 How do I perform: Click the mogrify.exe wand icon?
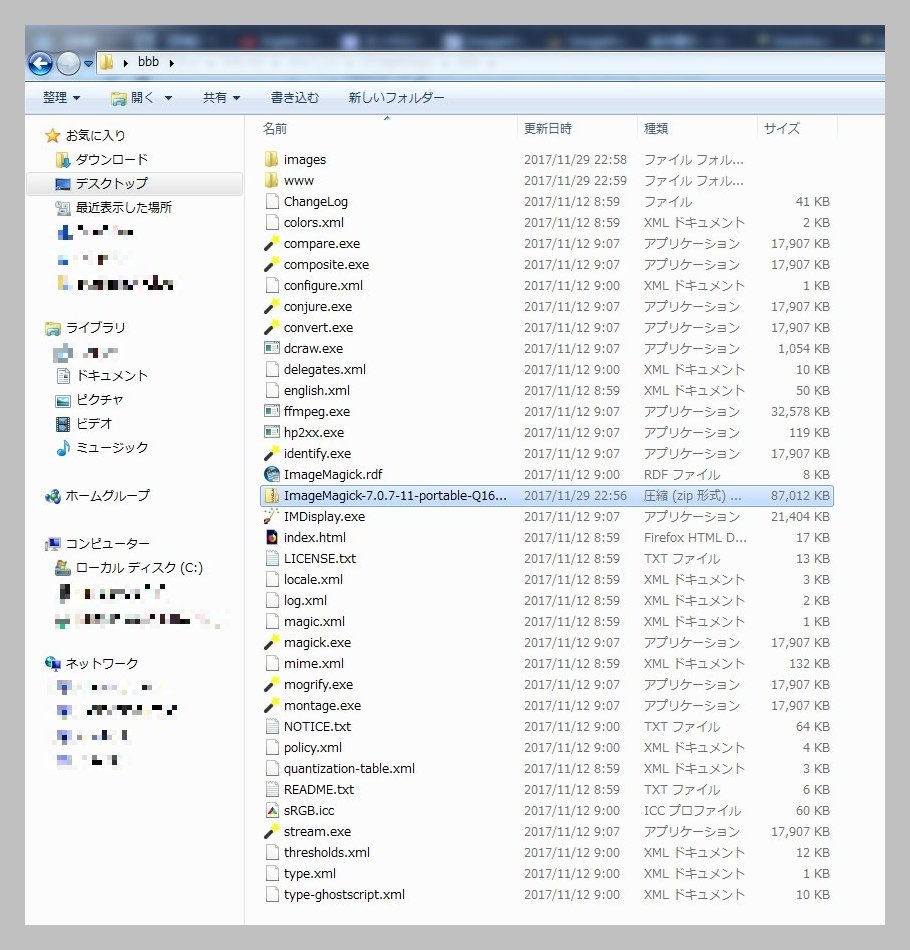pos(271,685)
